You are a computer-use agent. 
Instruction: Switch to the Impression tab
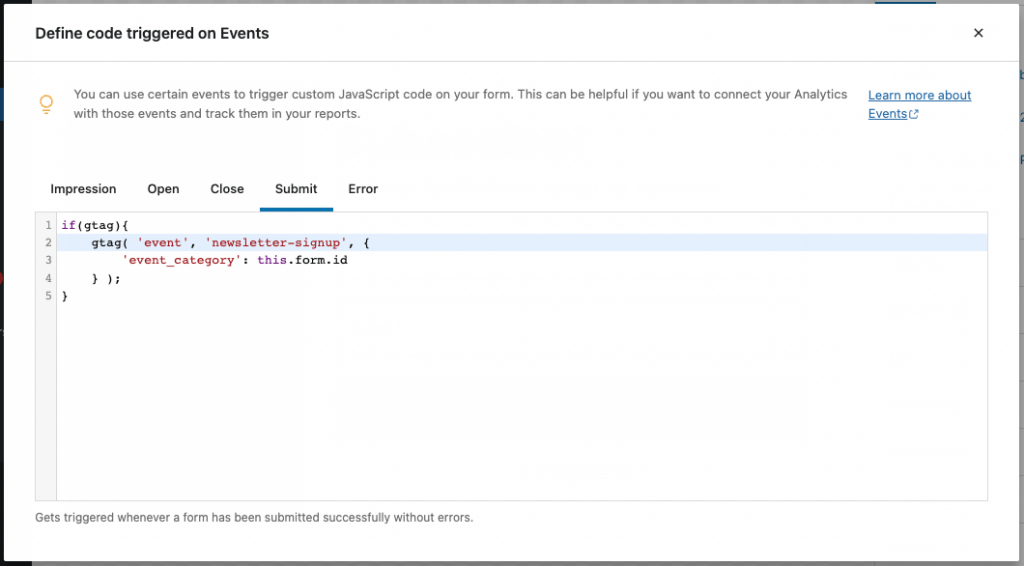click(x=83, y=189)
